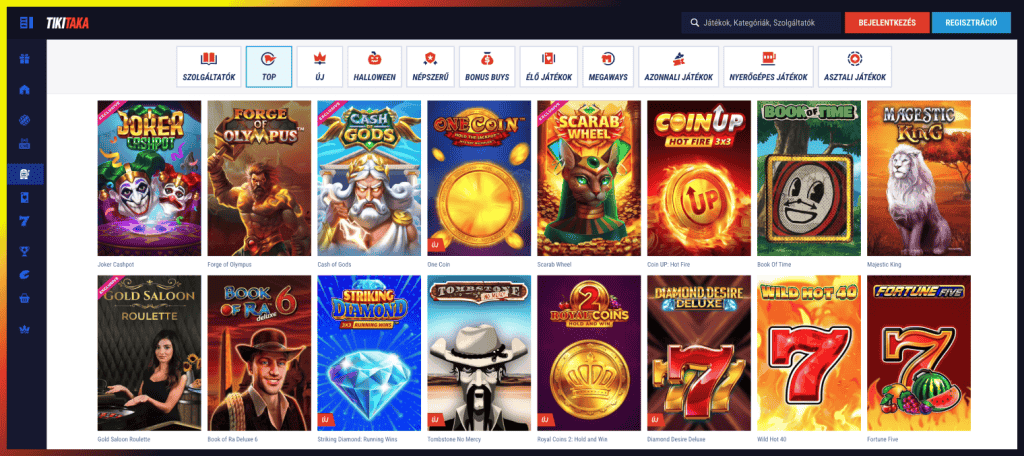Select the highlighted slot machine sidebar icon
Viewport: 1024px width, 456px height.
coord(25,173)
